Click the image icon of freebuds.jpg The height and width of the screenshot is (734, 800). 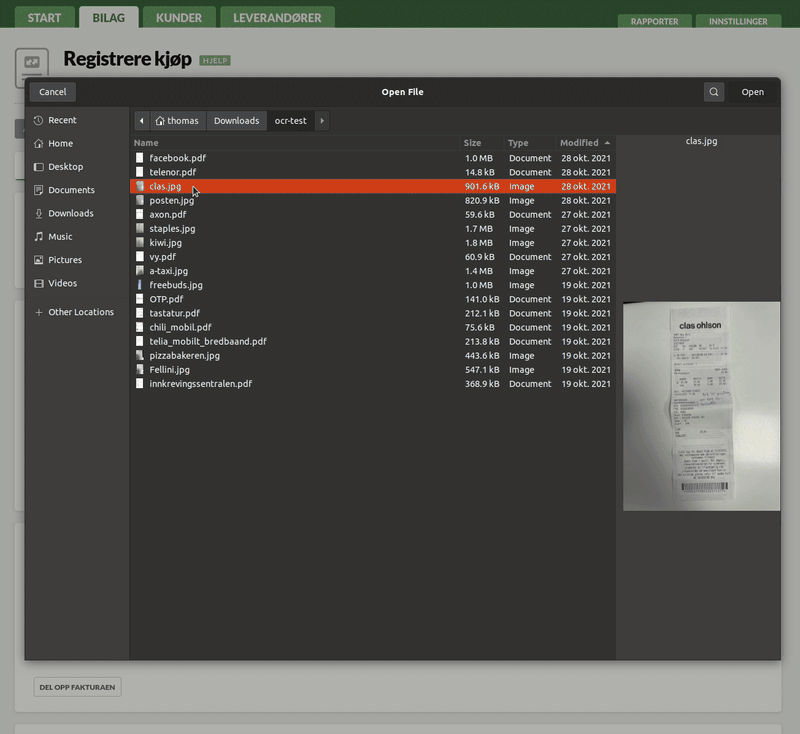pyautogui.click(x=139, y=285)
